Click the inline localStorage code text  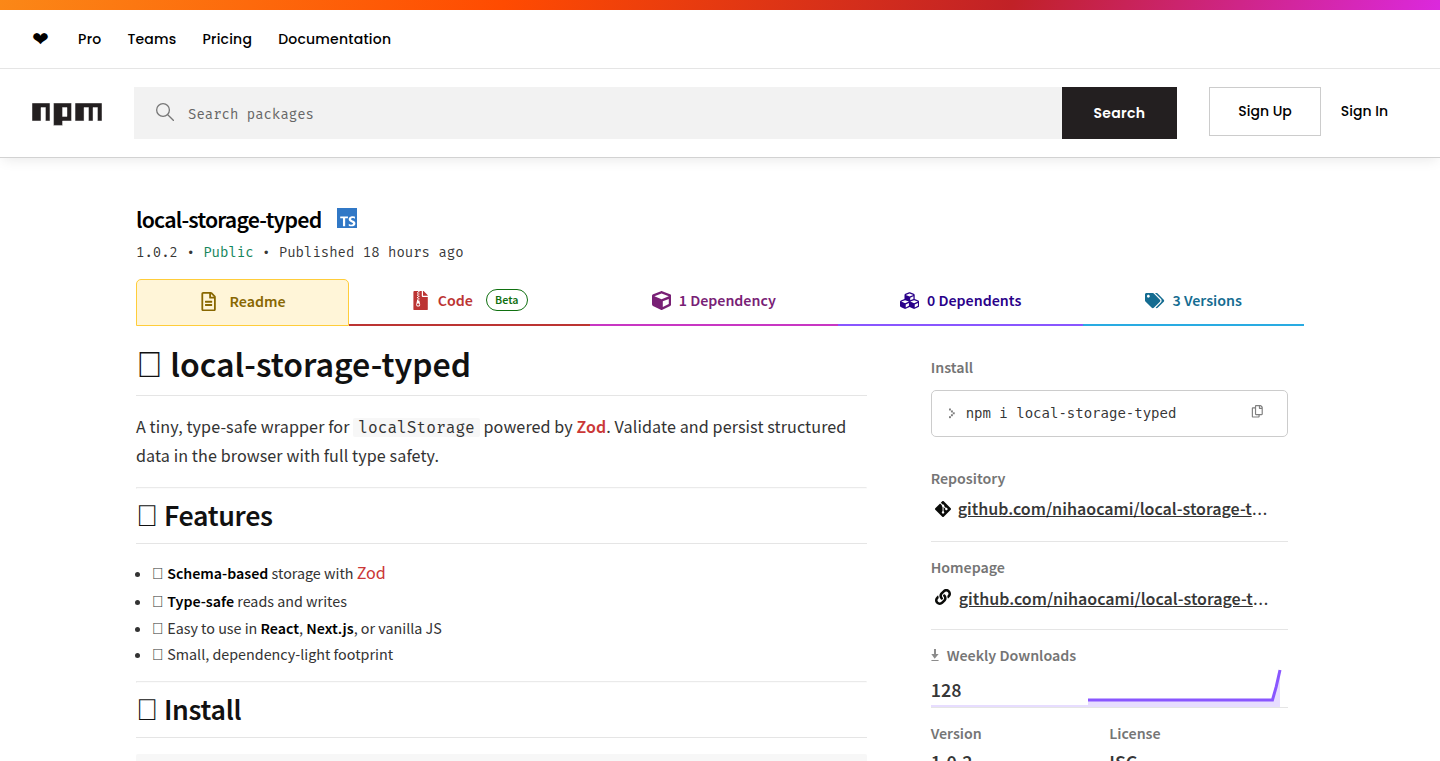(417, 427)
